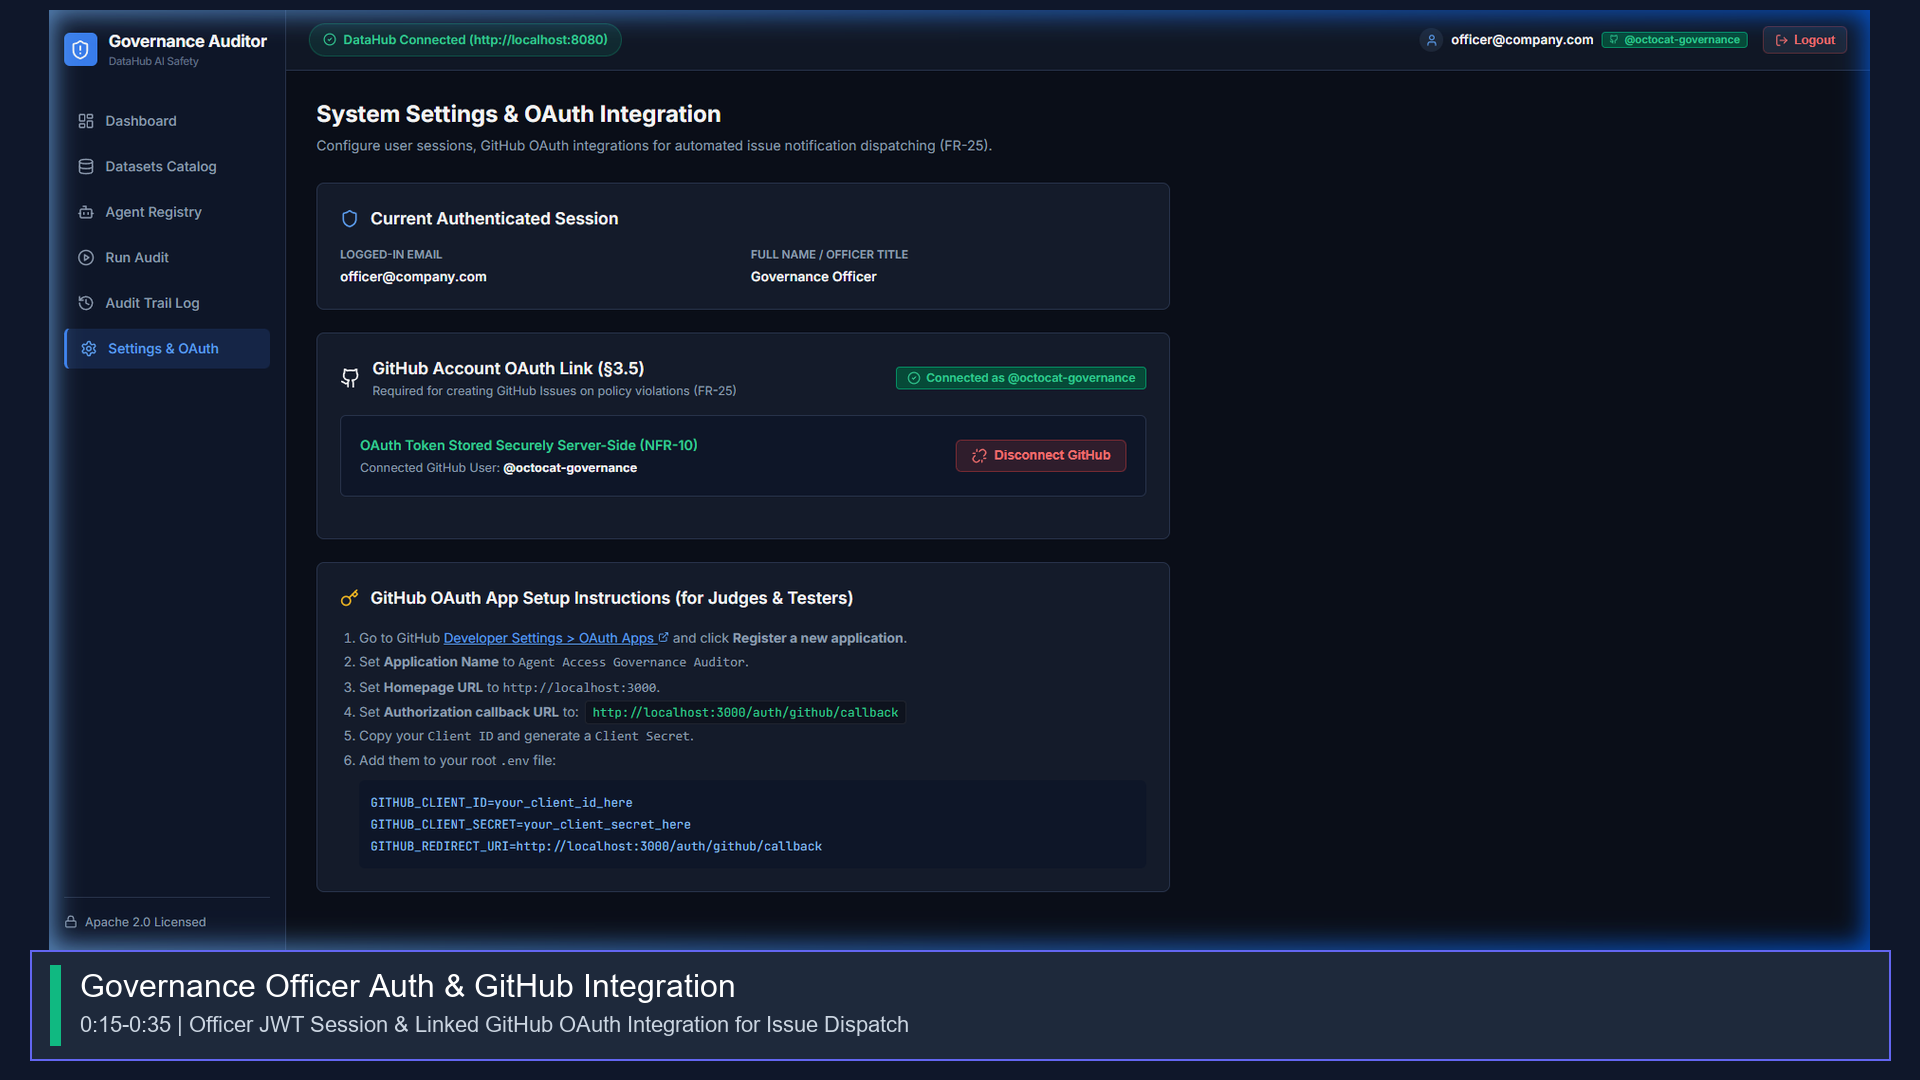Click the Apache 2.0 Licensed text

(145, 922)
